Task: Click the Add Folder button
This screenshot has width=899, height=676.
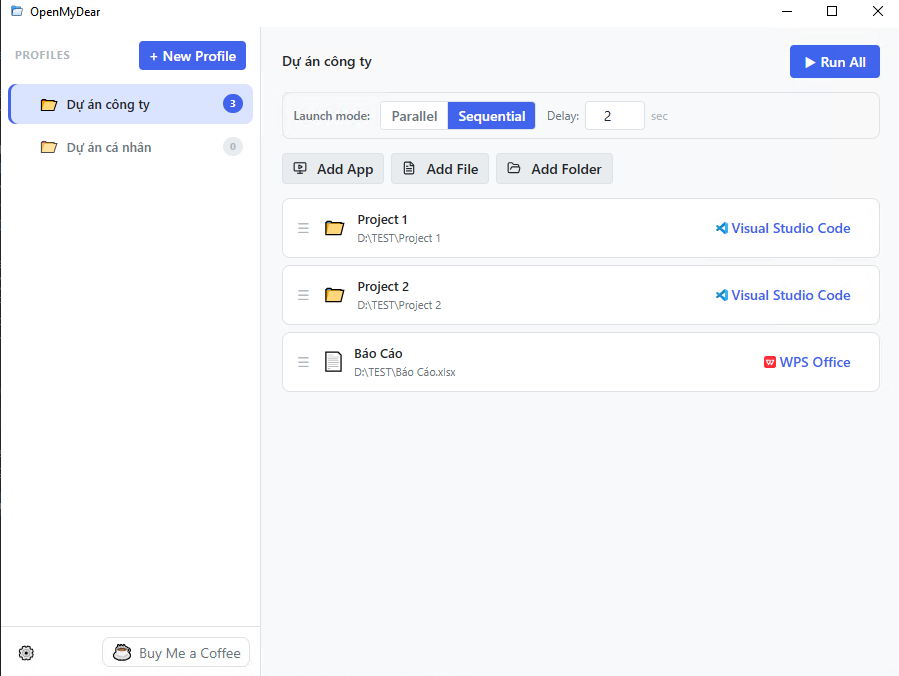Action: coord(554,169)
